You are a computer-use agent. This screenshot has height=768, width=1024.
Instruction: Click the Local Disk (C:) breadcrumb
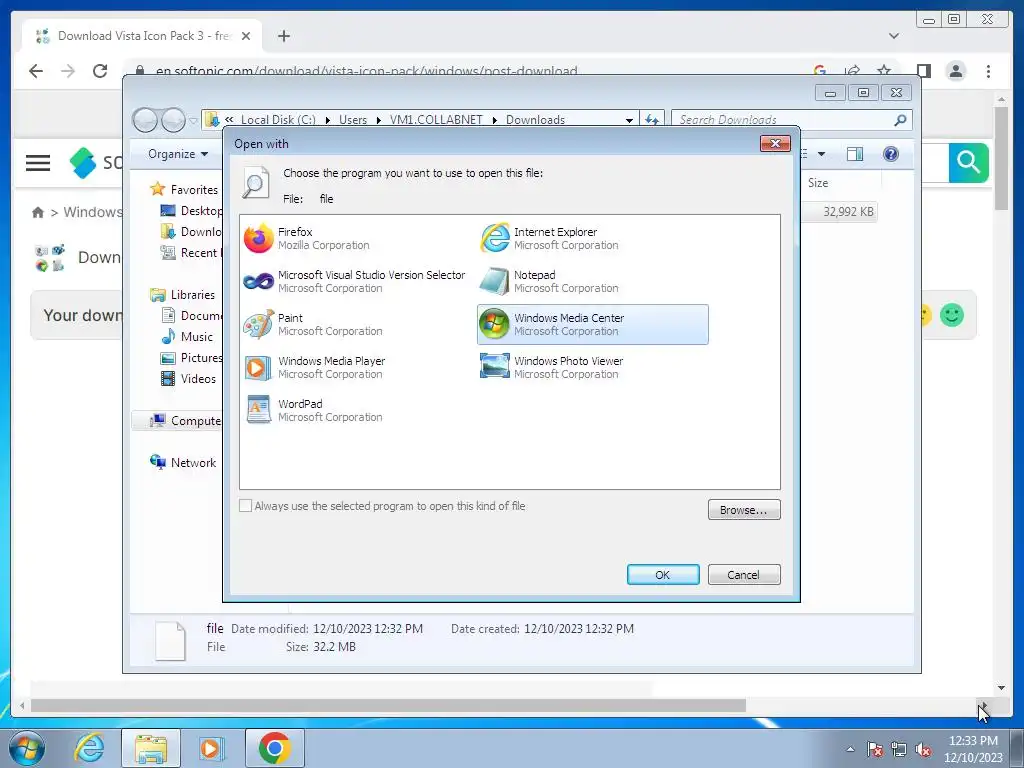pyautogui.click(x=278, y=120)
